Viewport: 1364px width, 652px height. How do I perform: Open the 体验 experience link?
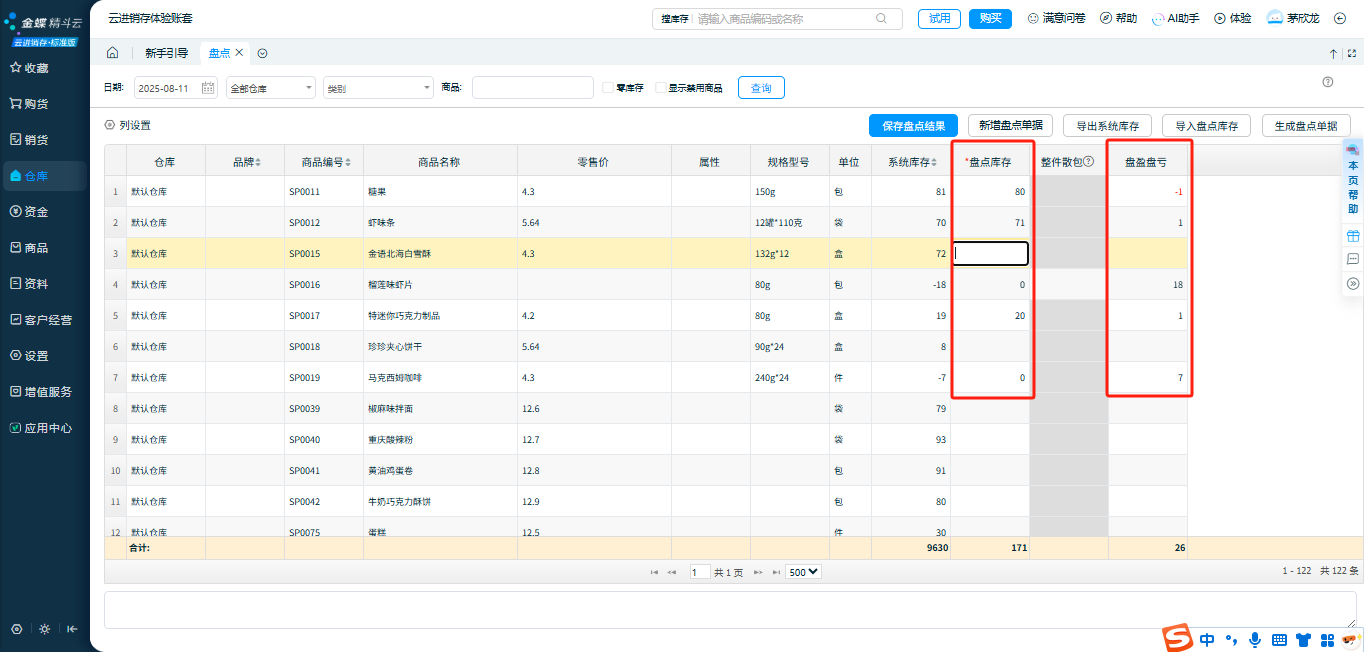coord(1232,18)
